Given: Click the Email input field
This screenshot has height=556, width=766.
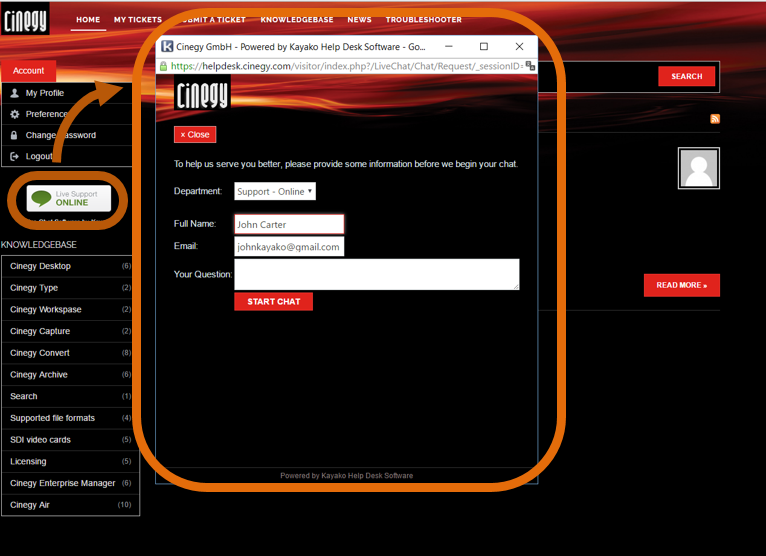Looking at the screenshot, I should coord(289,247).
